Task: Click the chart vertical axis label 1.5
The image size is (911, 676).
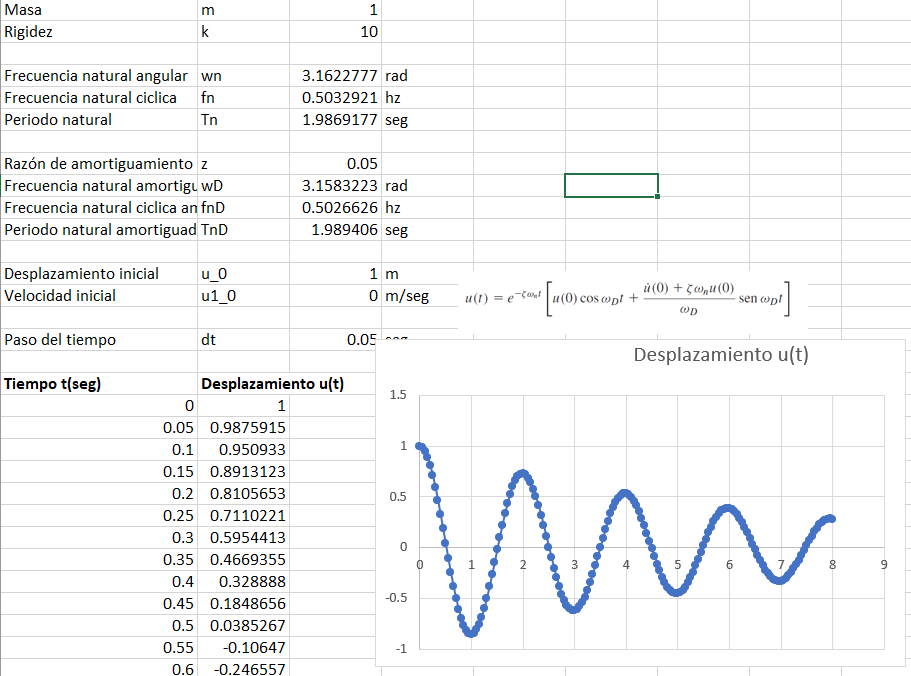Action: [398, 395]
